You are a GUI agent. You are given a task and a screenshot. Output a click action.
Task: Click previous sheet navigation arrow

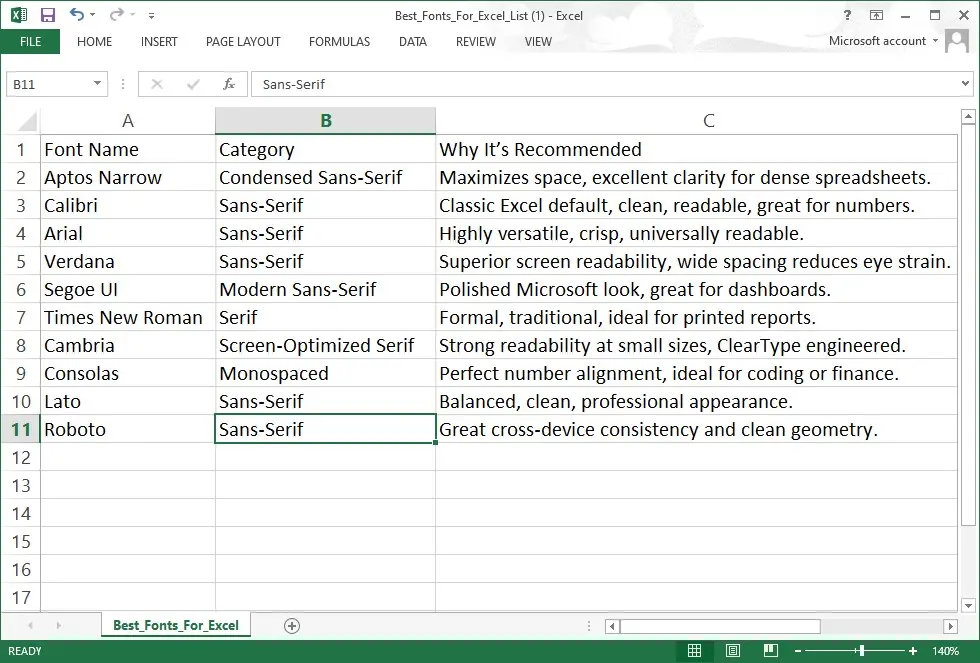[x=30, y=625]
